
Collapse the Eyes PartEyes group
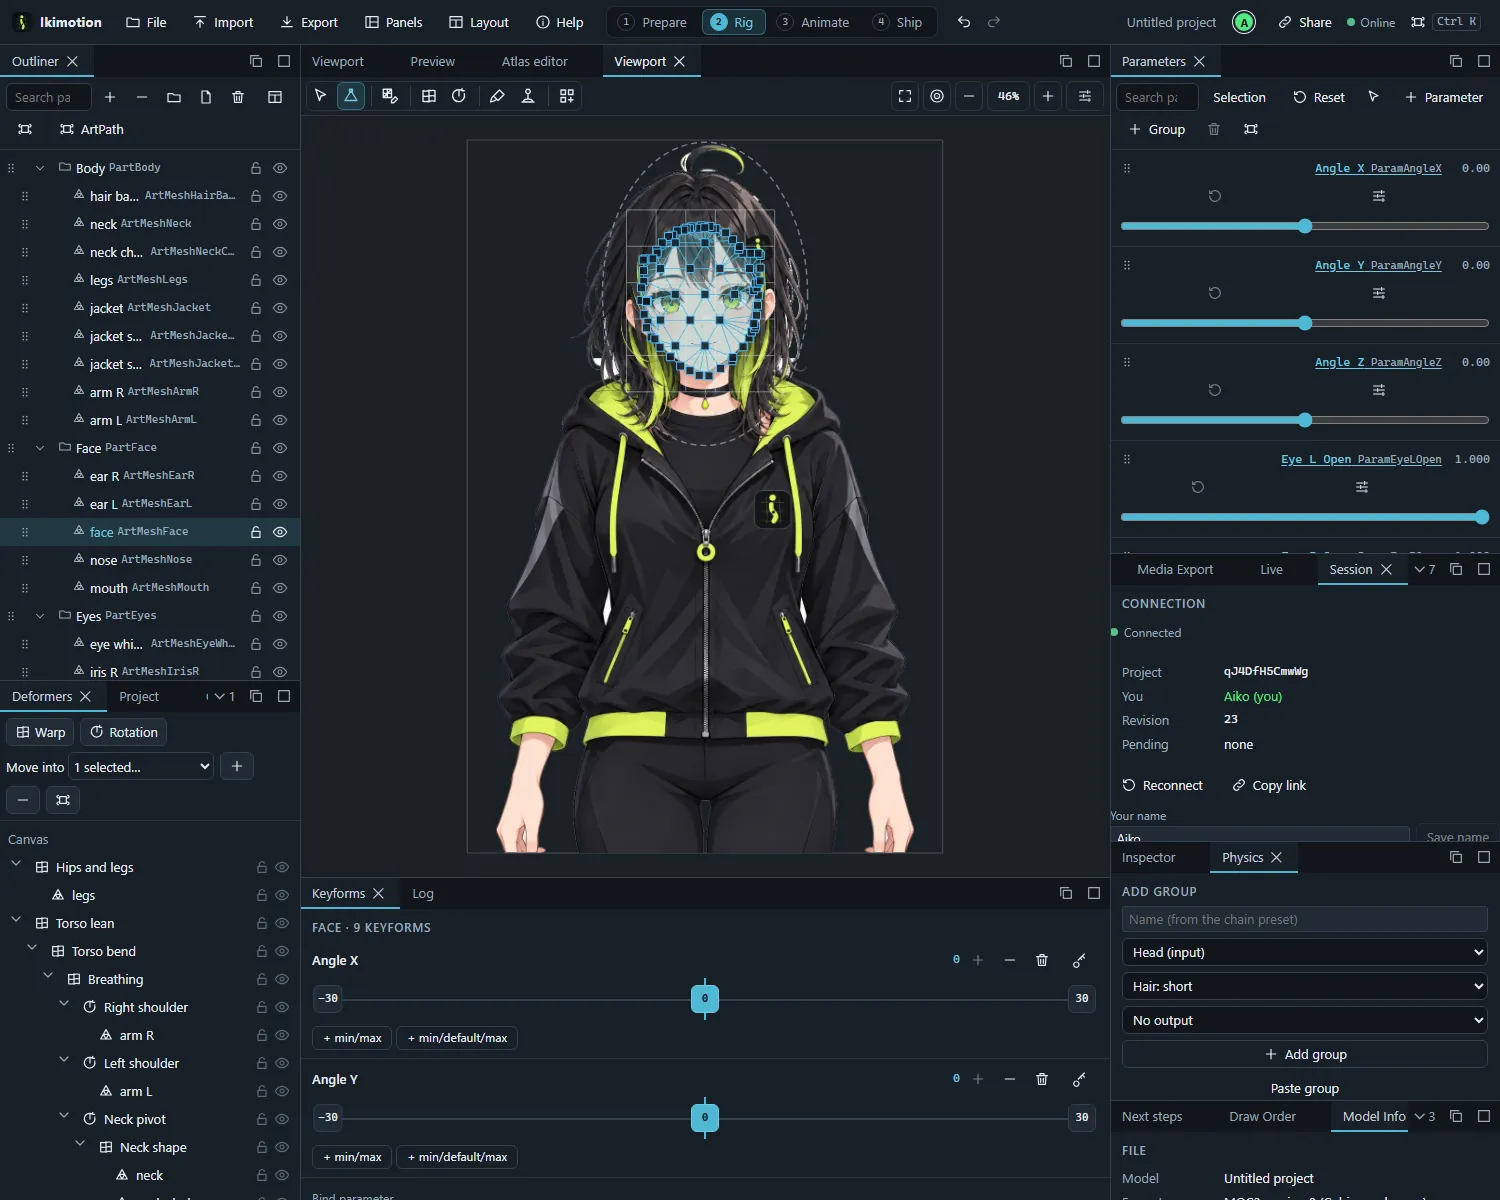[40, 616]
